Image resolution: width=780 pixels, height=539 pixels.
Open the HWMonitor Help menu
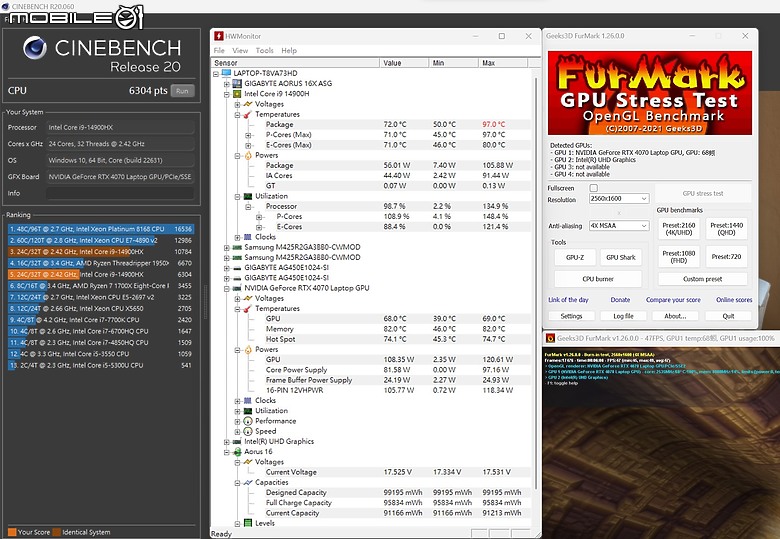[289, 50]
